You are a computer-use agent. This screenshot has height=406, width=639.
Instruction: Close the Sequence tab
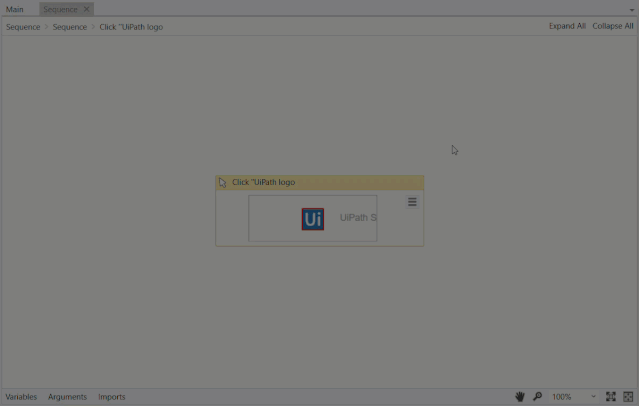point(86,9)
